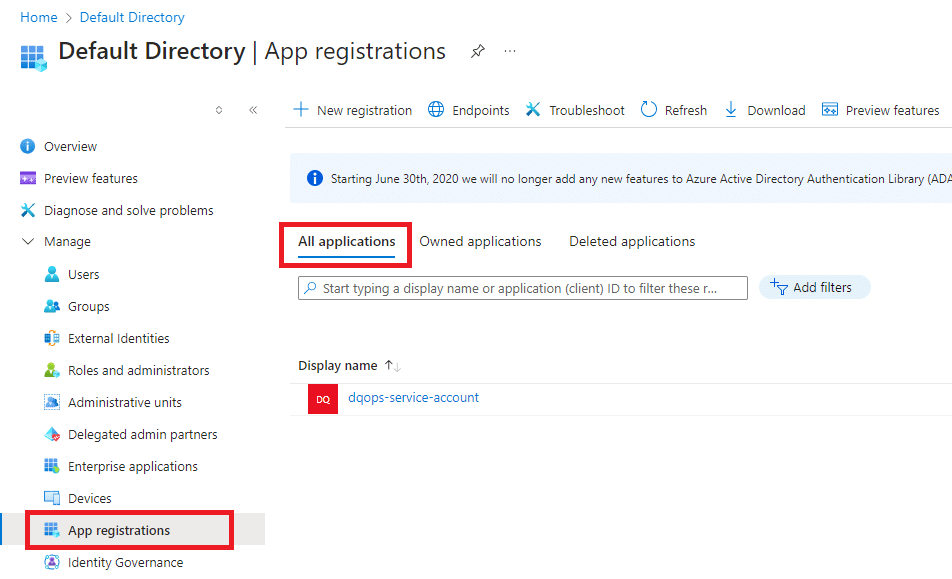This screenshot has height=579, width=952.
Task: Click the Delegated admin partners icon
Action: (x=52, y=434)
